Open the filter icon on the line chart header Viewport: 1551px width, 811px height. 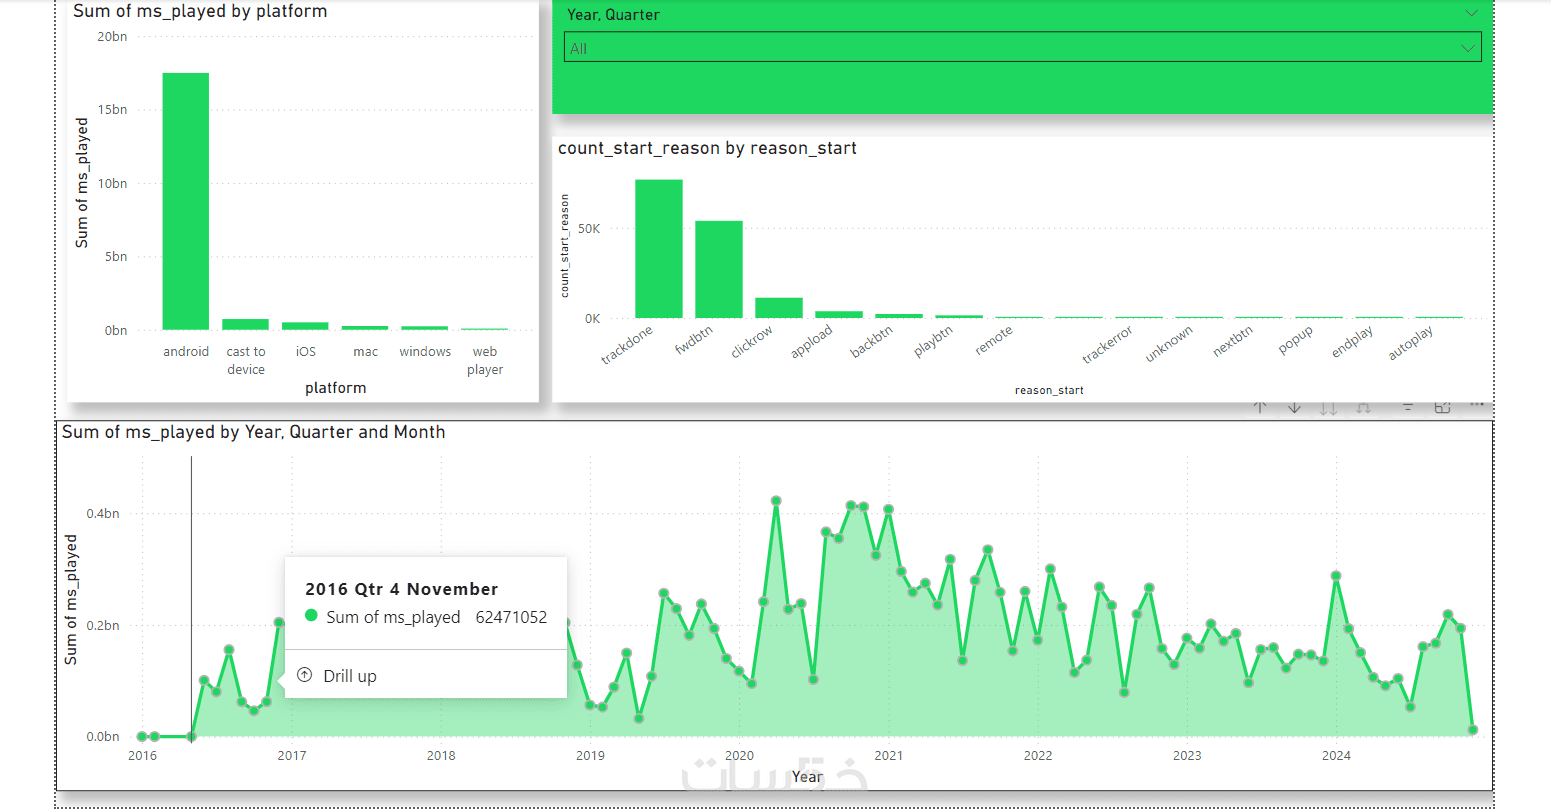(x=1408, y=407)
